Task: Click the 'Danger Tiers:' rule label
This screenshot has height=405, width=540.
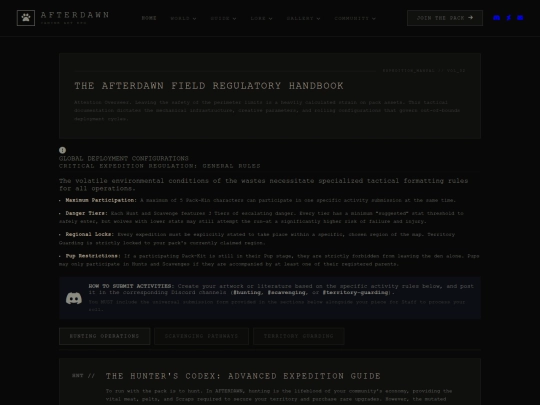Action: click(86, 213)
